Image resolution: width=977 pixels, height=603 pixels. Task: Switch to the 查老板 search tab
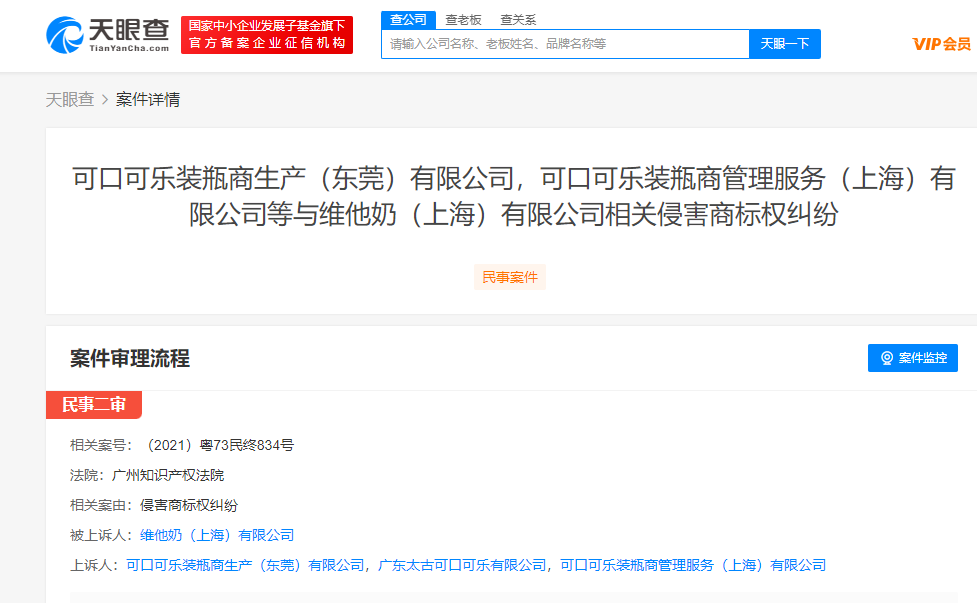point(463,19)
